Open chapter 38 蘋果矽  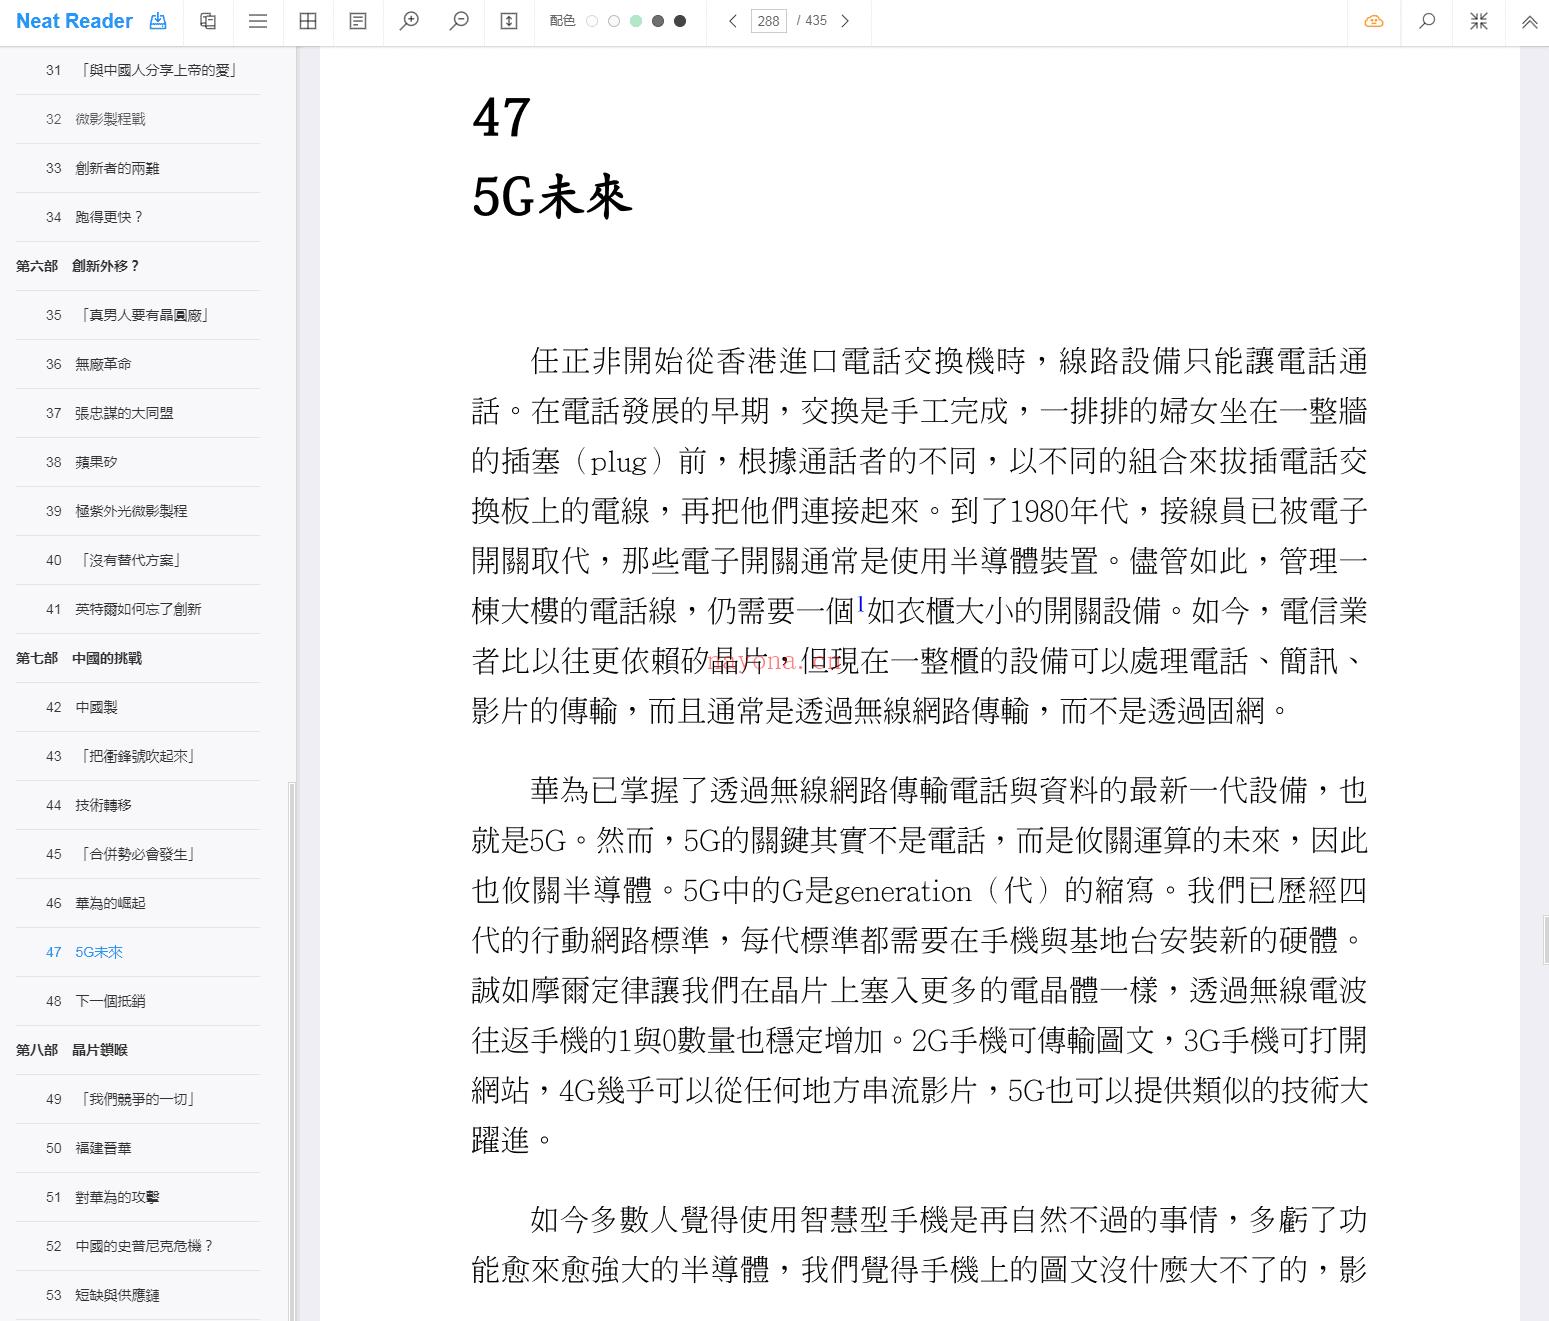coord(138,462)
